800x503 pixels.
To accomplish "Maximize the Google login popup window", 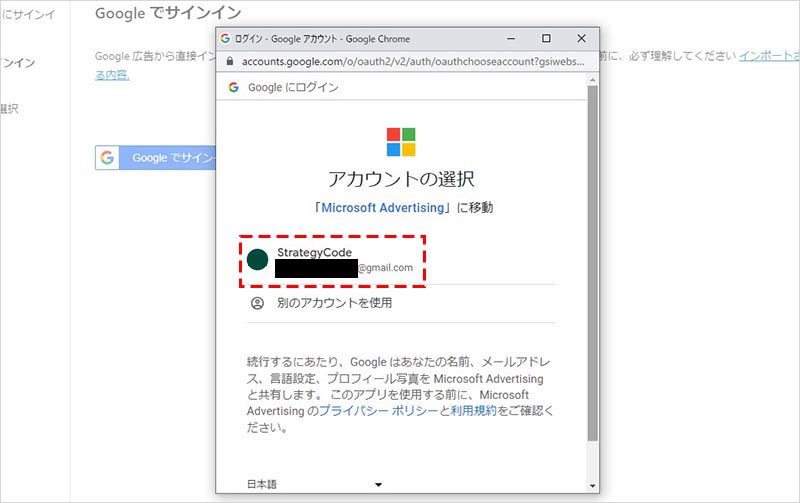I will (546, 38).
